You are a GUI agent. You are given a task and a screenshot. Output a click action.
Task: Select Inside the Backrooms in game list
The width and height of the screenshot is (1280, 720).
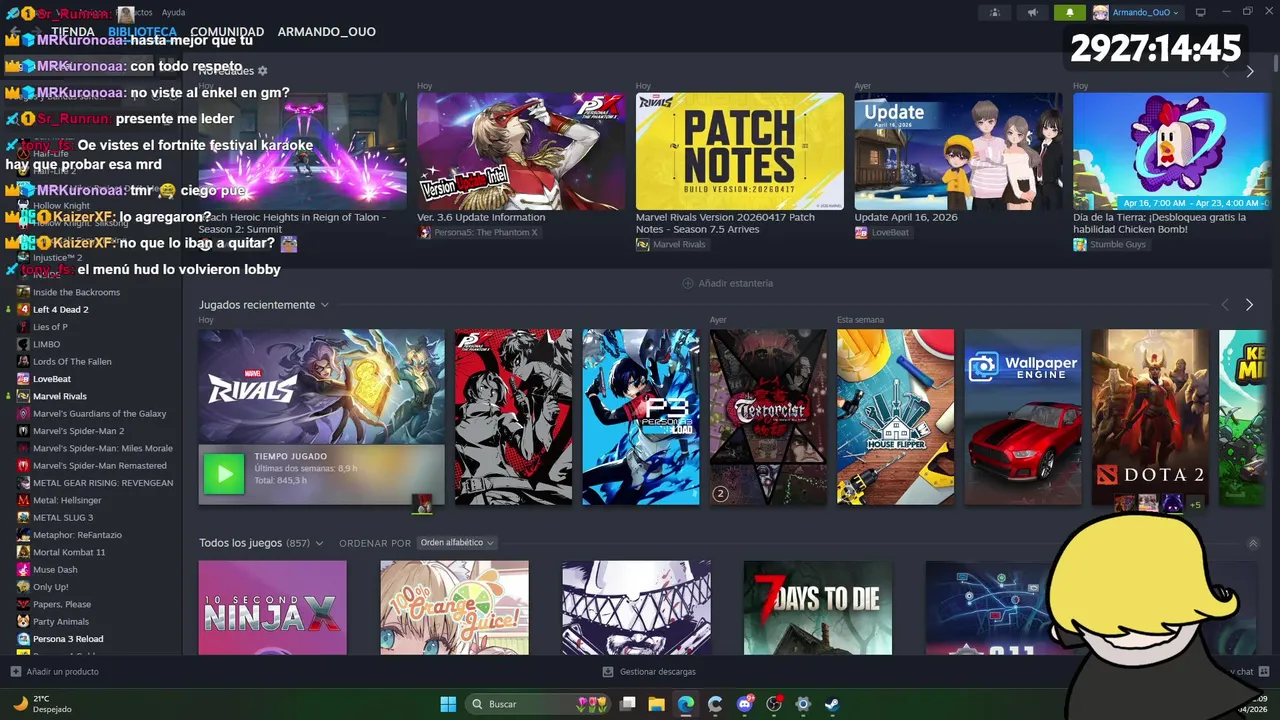(76, 292)
